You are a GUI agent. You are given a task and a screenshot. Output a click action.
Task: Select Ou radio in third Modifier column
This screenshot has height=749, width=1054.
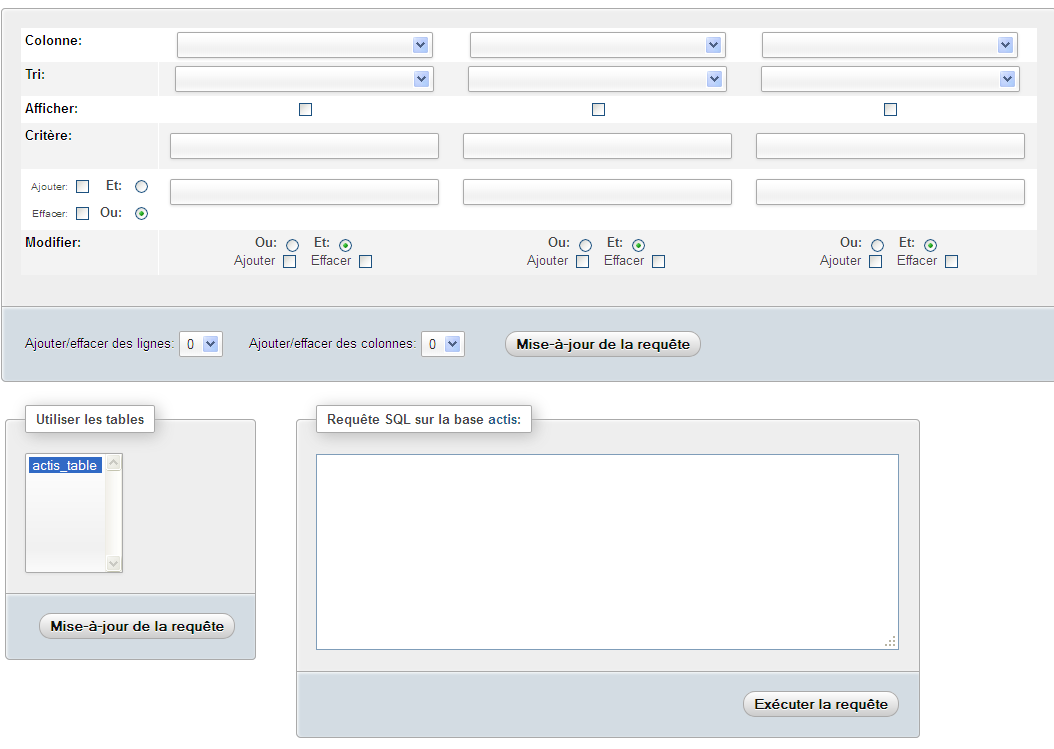(x=877, y=245)
